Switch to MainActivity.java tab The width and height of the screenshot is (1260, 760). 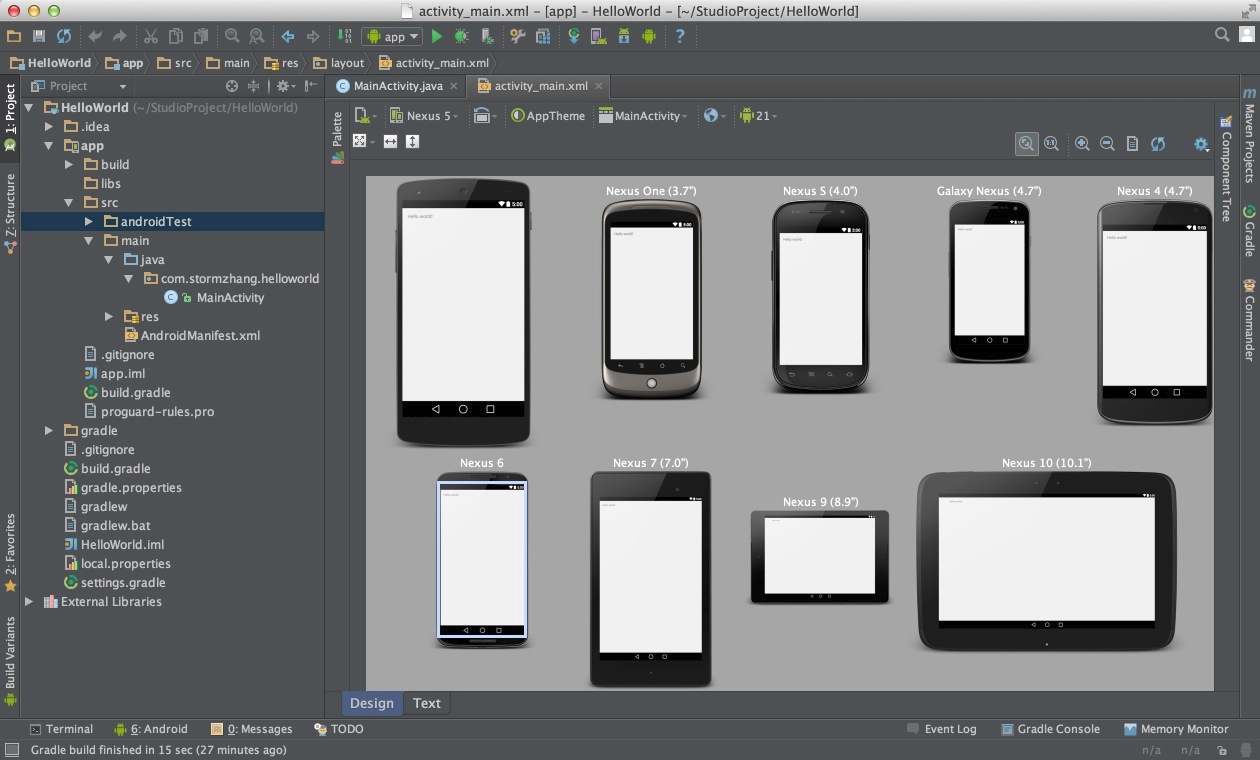click(396, 86)
